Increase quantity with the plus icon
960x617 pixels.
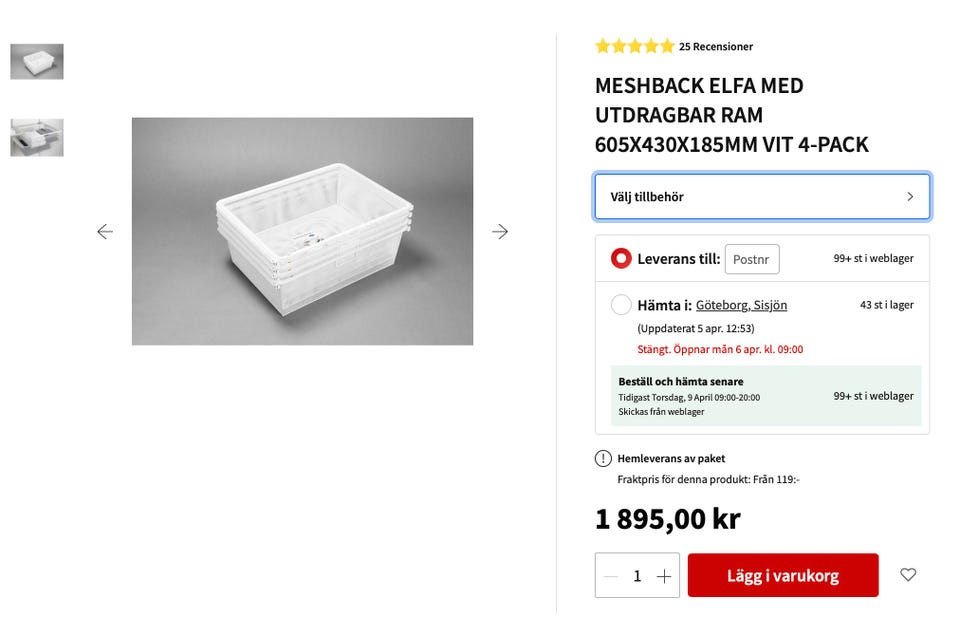click(664, 575)
